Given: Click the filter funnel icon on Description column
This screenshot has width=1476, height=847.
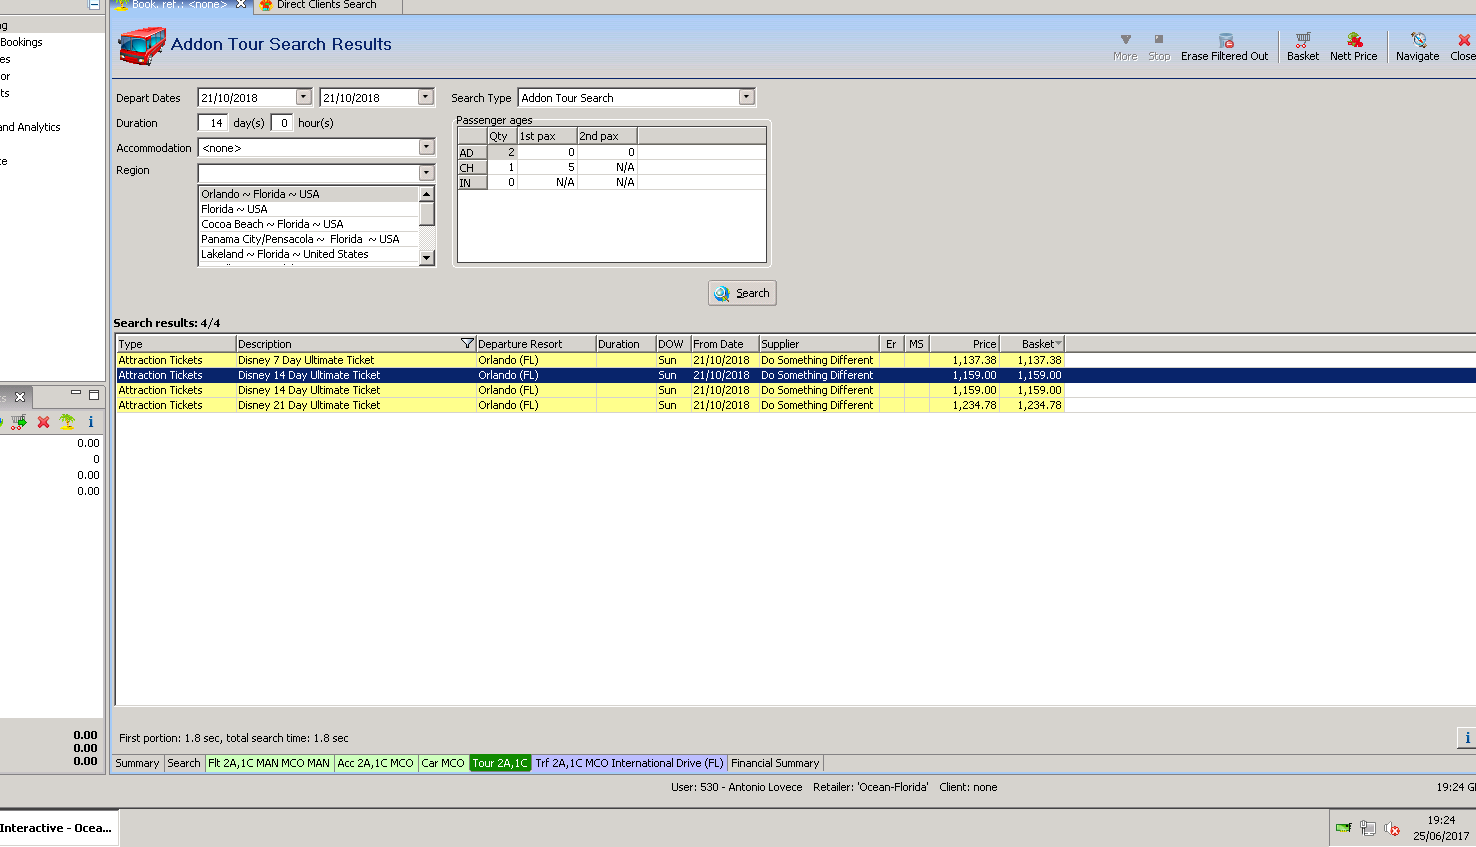Looking at the screenshot, I should pos(467,343).
